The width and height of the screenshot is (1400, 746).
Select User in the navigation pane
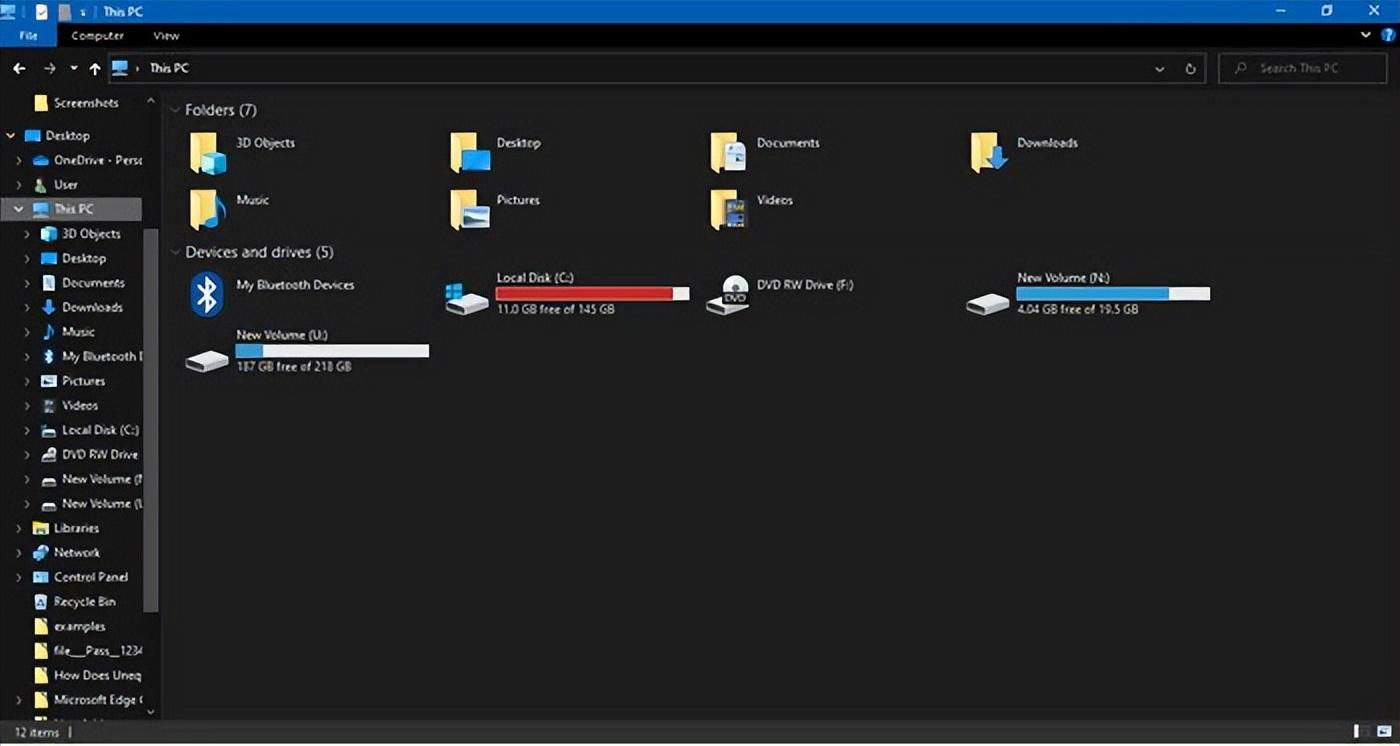55,185
